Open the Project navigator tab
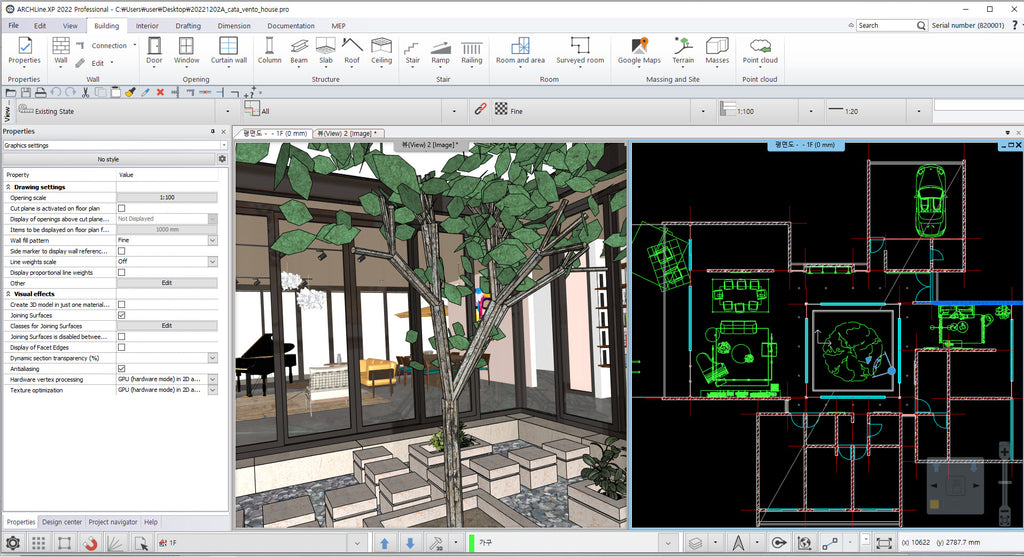The image size is (1024, 557). click(x=113, y=522)
